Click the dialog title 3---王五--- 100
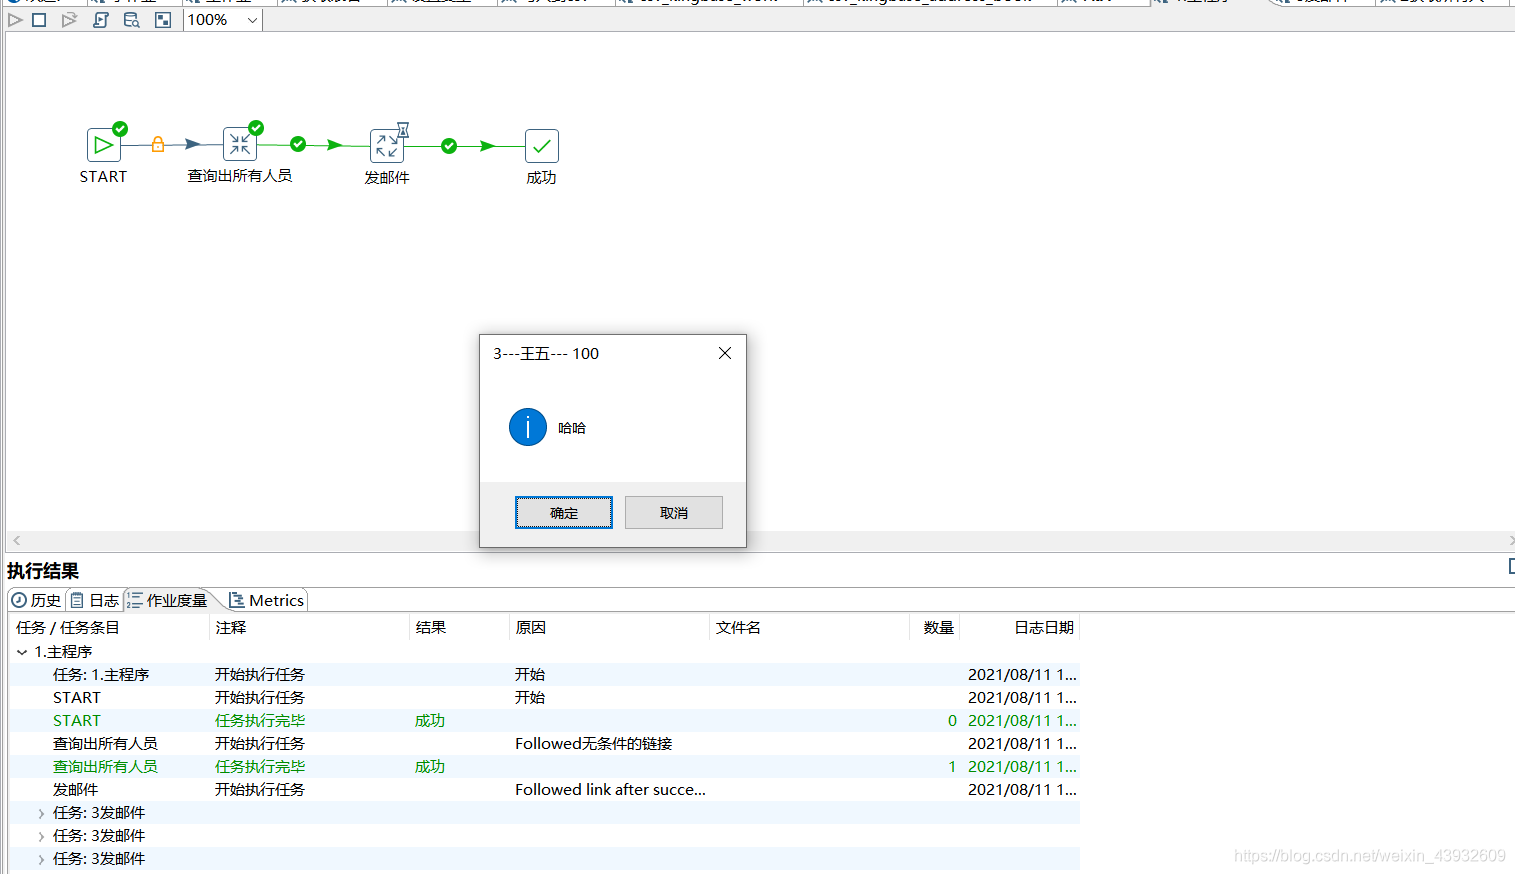 (x=546, y=353)
